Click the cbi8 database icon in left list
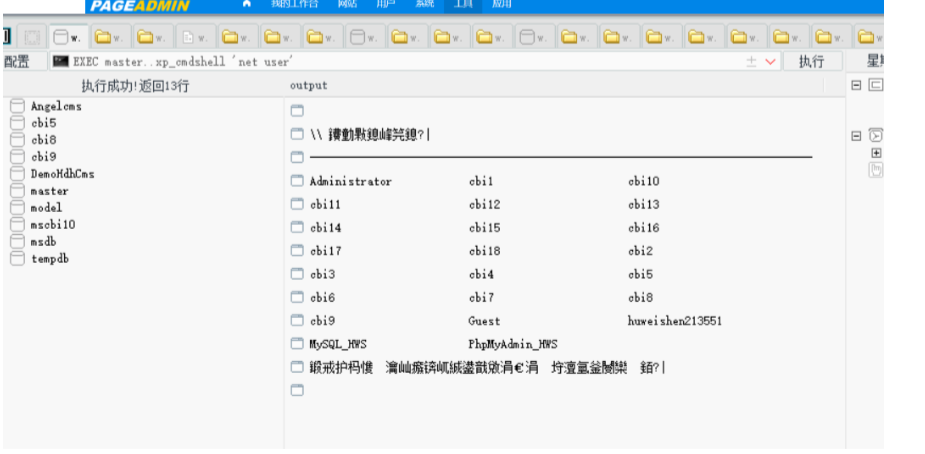The width and height of the screenshot is (925, 454). tap(18, 140)
